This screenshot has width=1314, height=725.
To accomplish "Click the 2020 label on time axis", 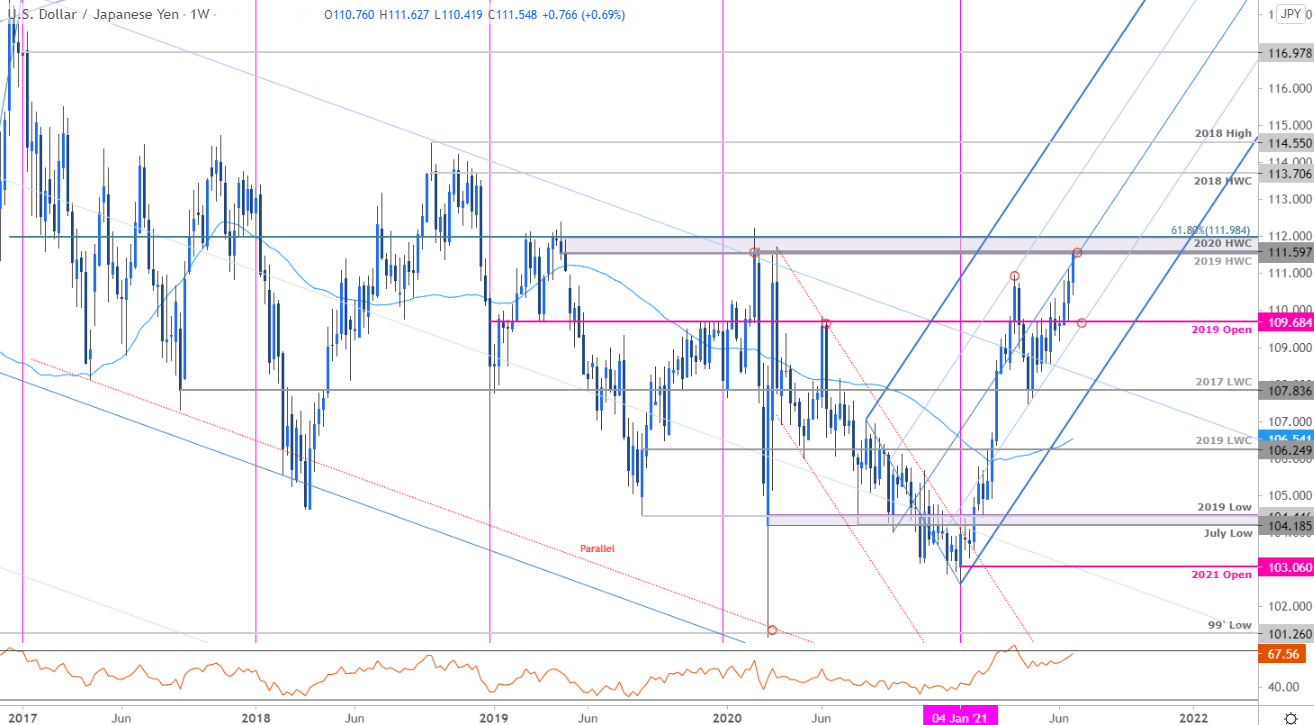I will [725, 718].
